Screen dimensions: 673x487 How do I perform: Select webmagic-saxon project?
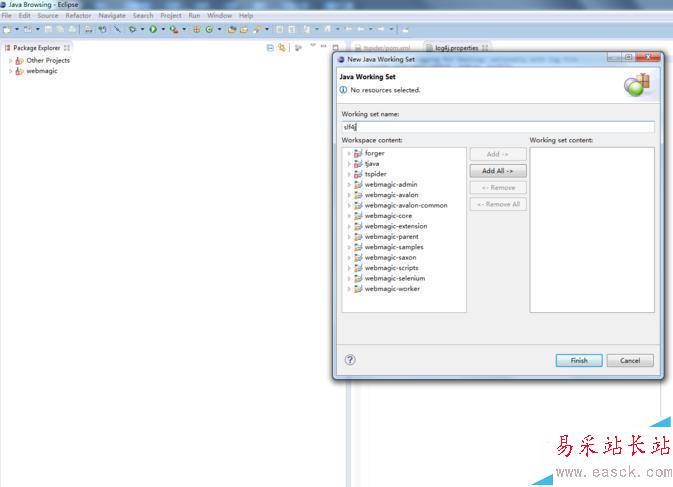pos(390,257)
